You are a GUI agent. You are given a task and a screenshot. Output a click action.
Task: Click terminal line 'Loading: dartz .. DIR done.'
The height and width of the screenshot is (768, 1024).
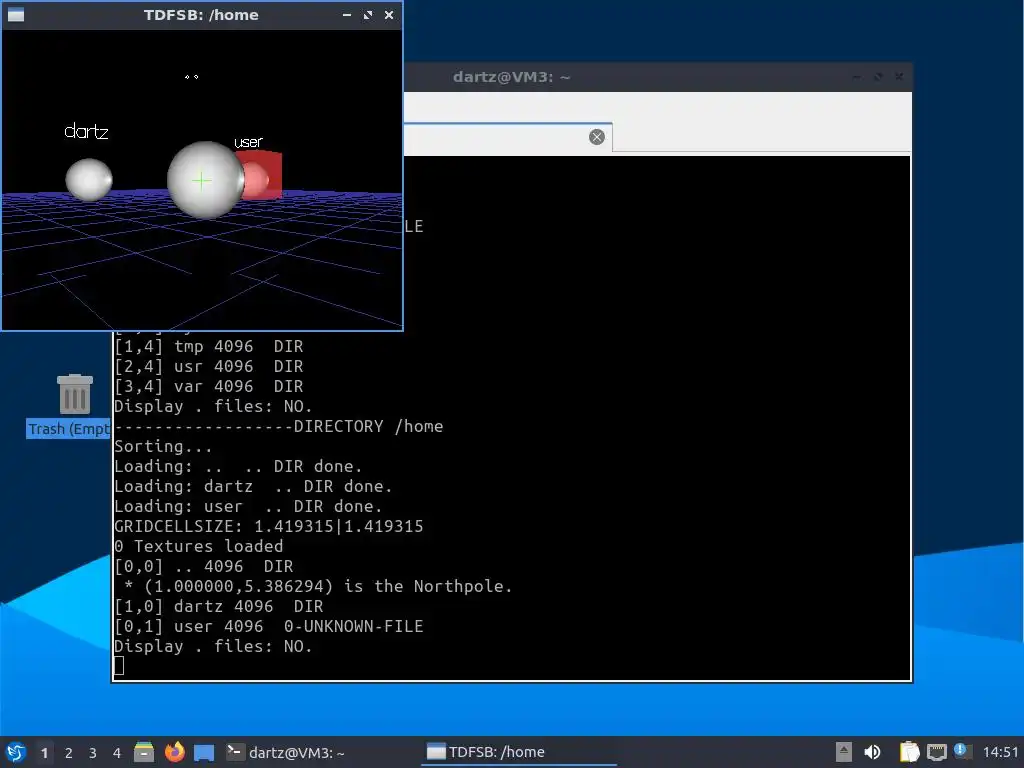[x=253, y=487]
